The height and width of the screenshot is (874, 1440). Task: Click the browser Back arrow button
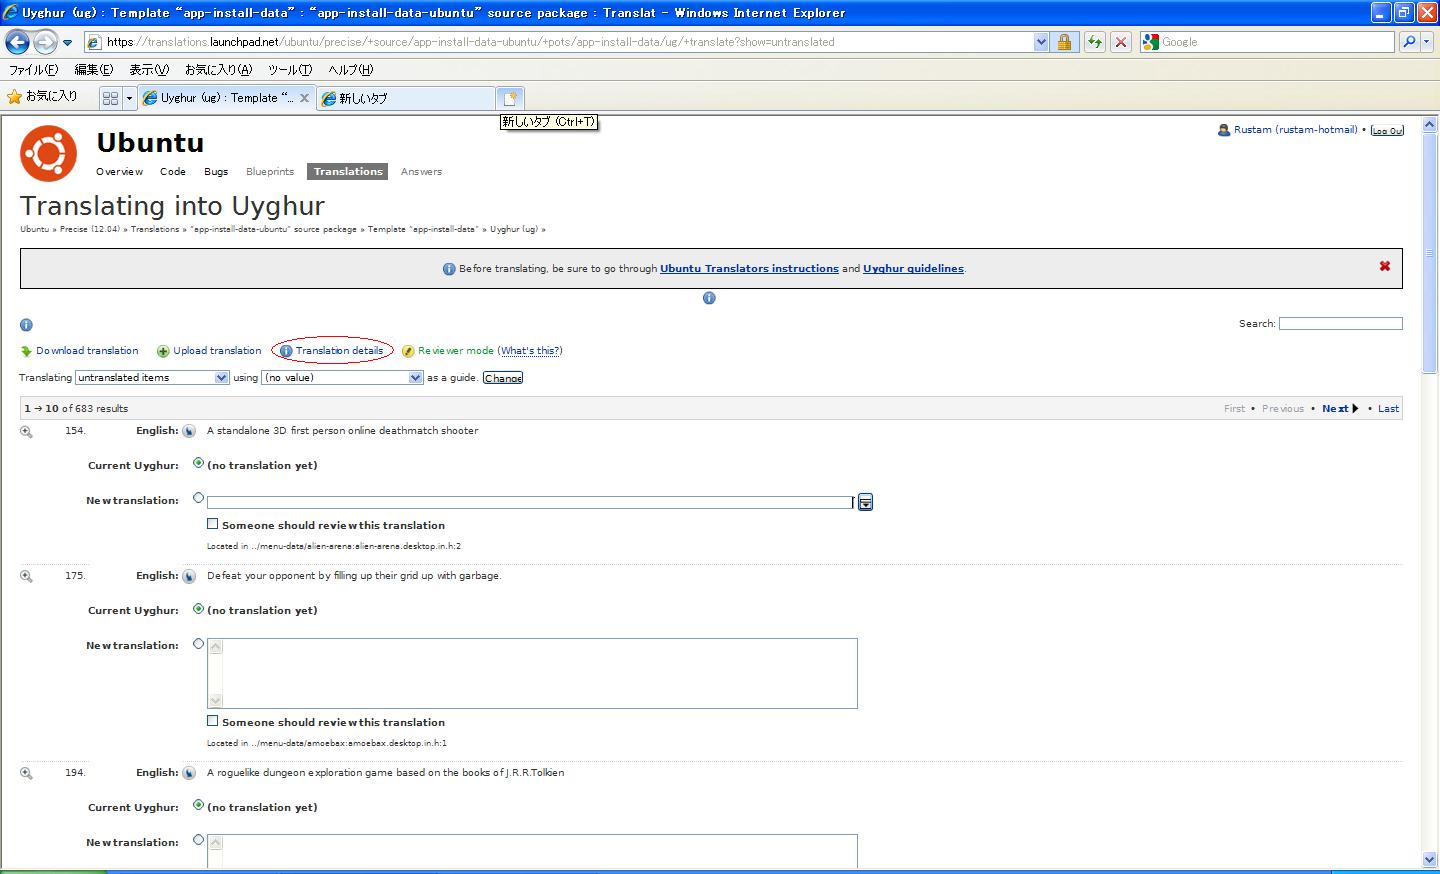tap(17, 42)
